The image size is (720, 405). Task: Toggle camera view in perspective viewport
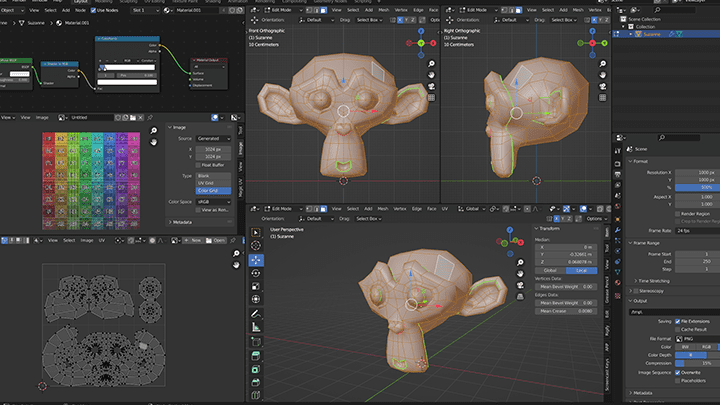520,285
